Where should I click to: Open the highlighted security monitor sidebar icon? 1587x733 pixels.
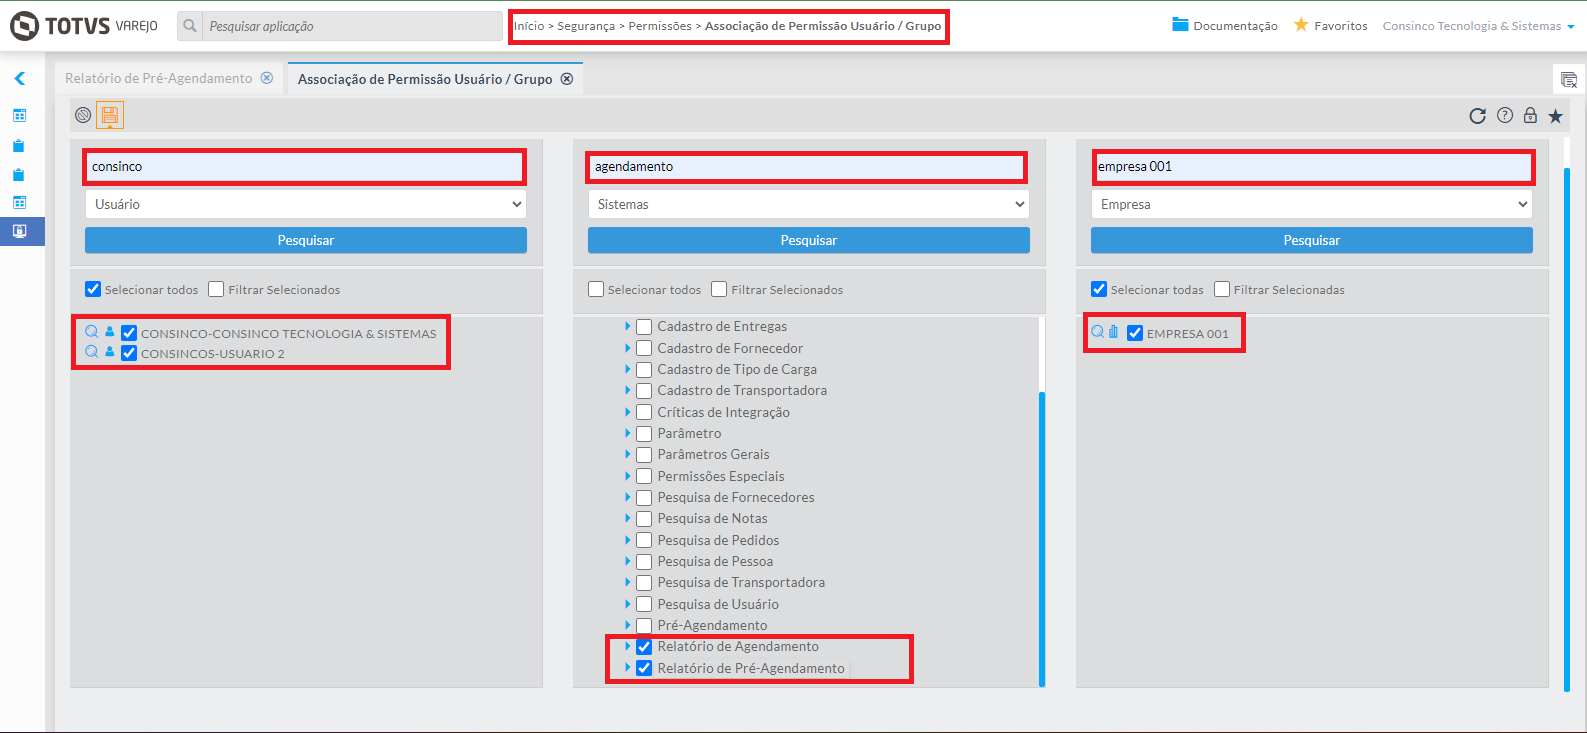click(x=19, y=231)
